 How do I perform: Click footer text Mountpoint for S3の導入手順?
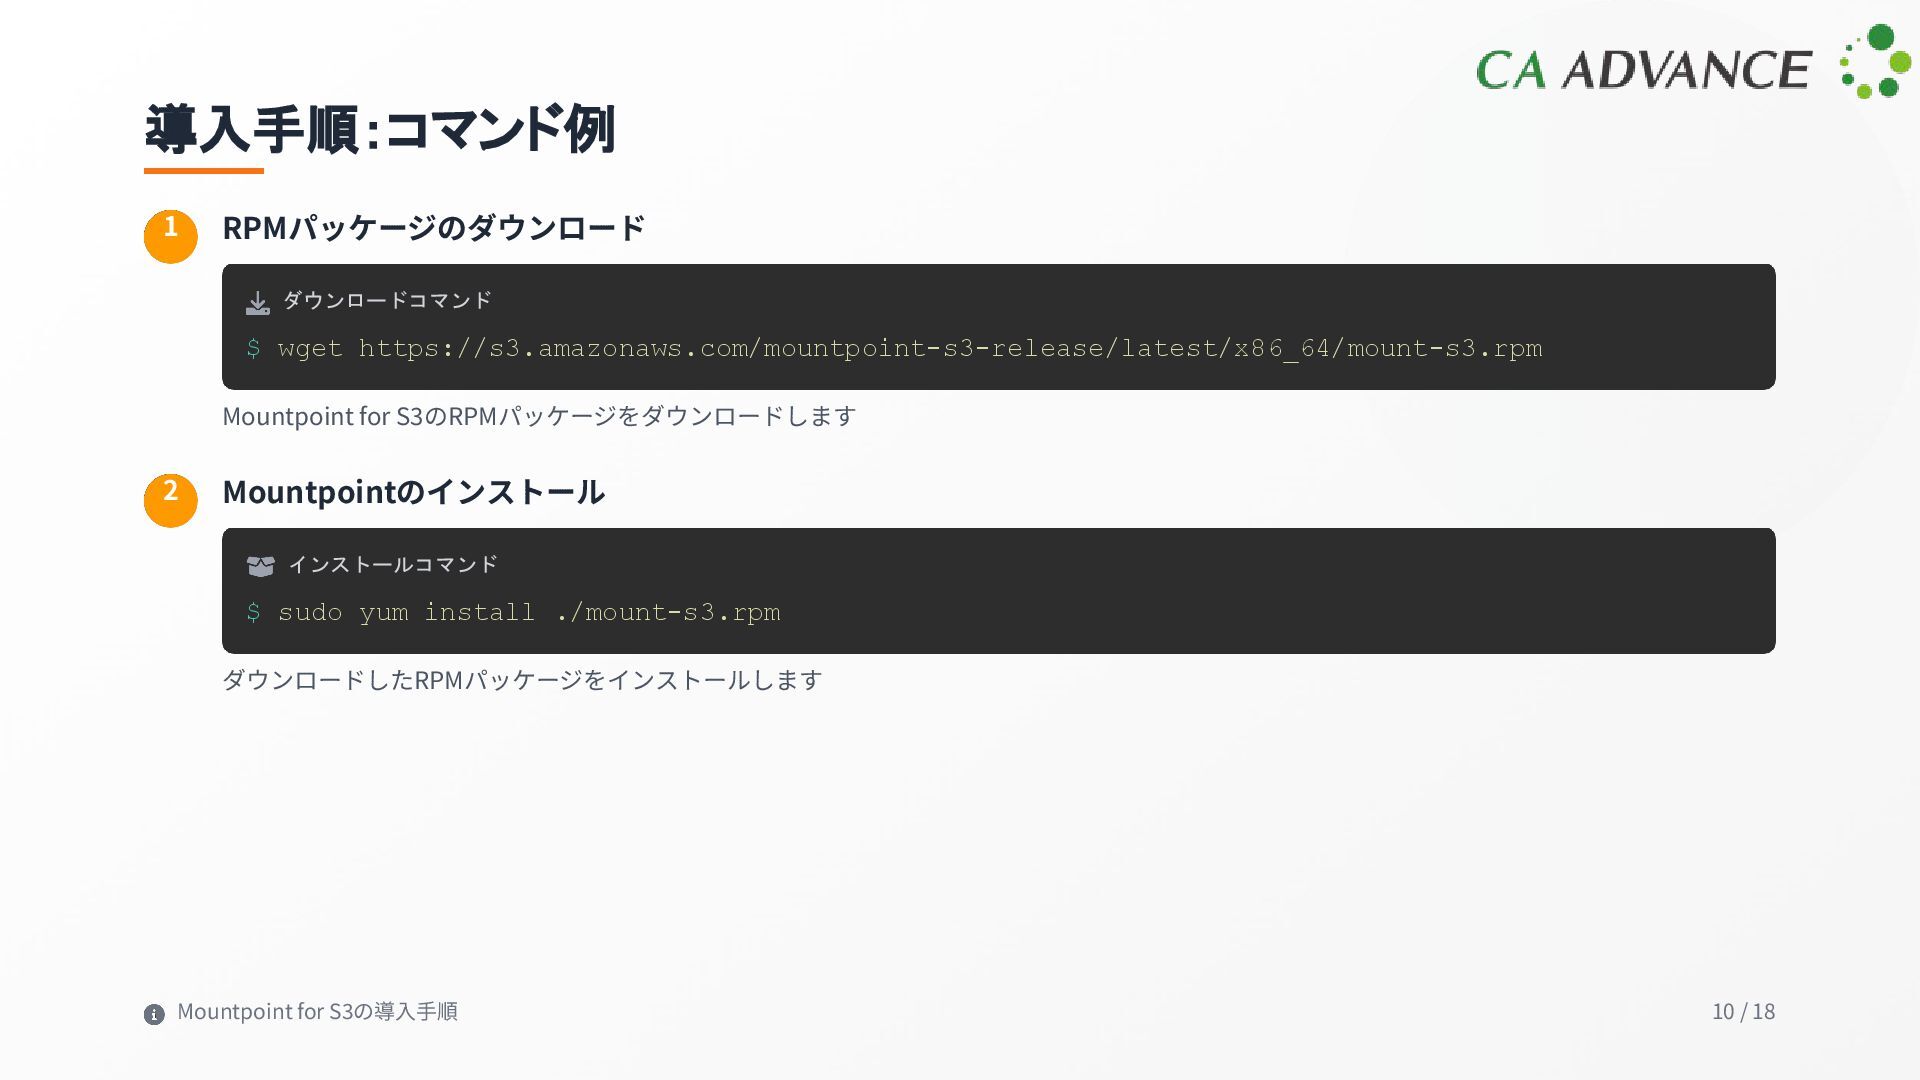317,1011
